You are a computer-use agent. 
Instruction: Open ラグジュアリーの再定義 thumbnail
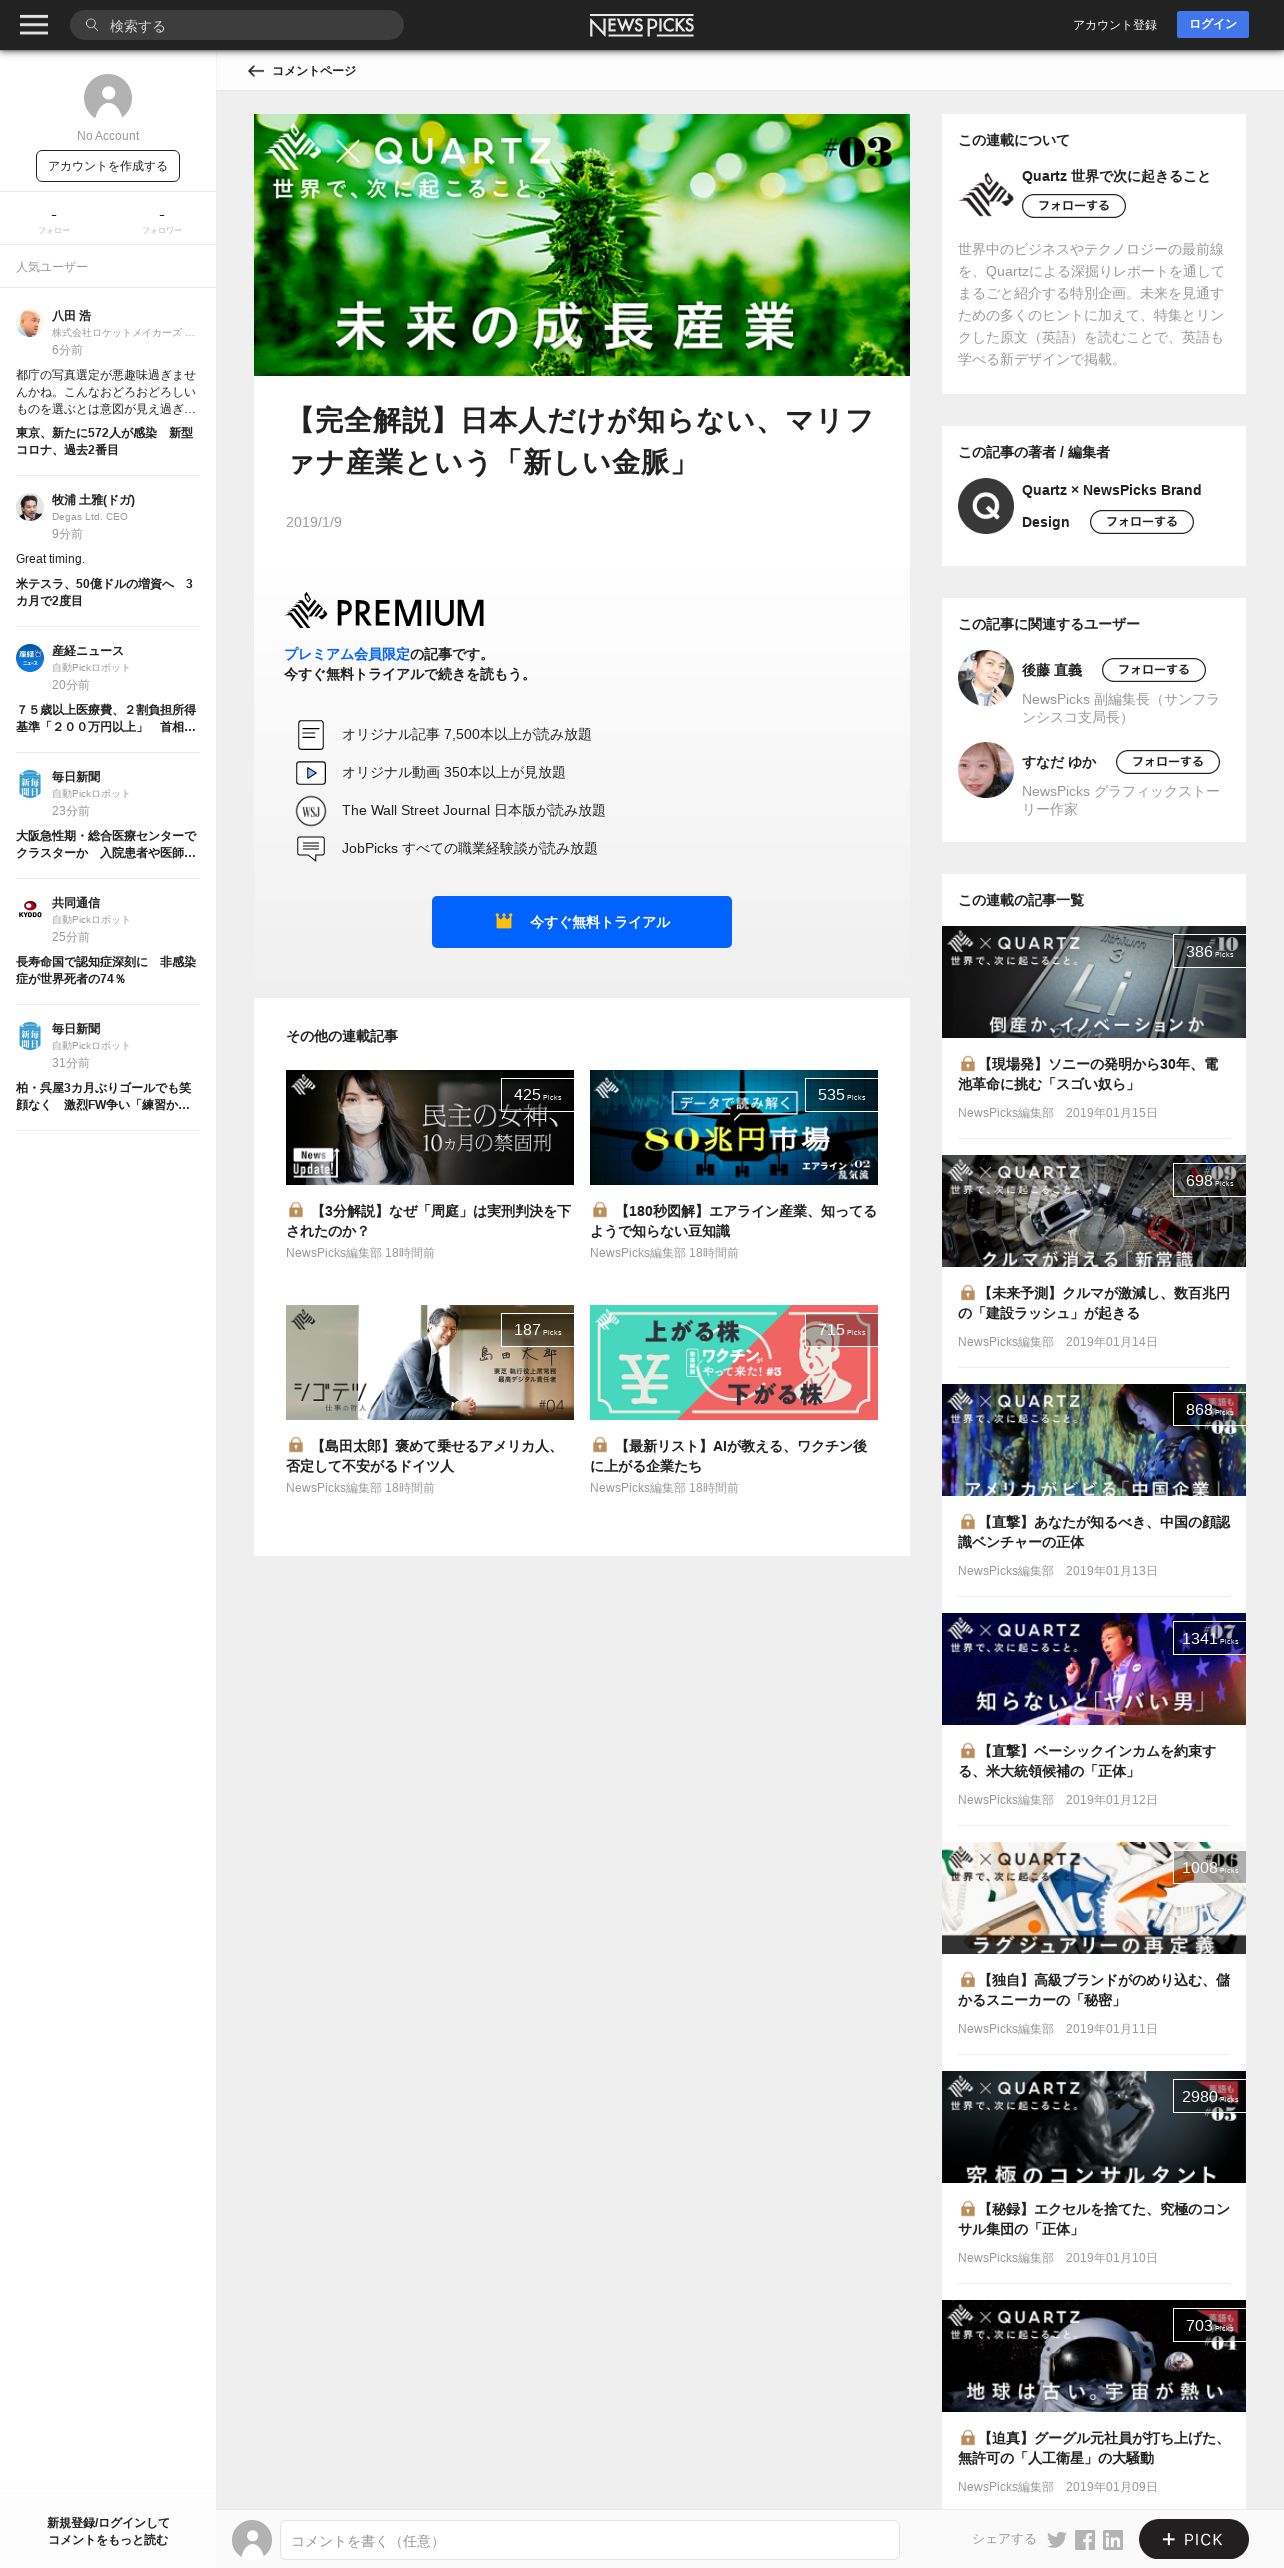pos(1094,1898)
